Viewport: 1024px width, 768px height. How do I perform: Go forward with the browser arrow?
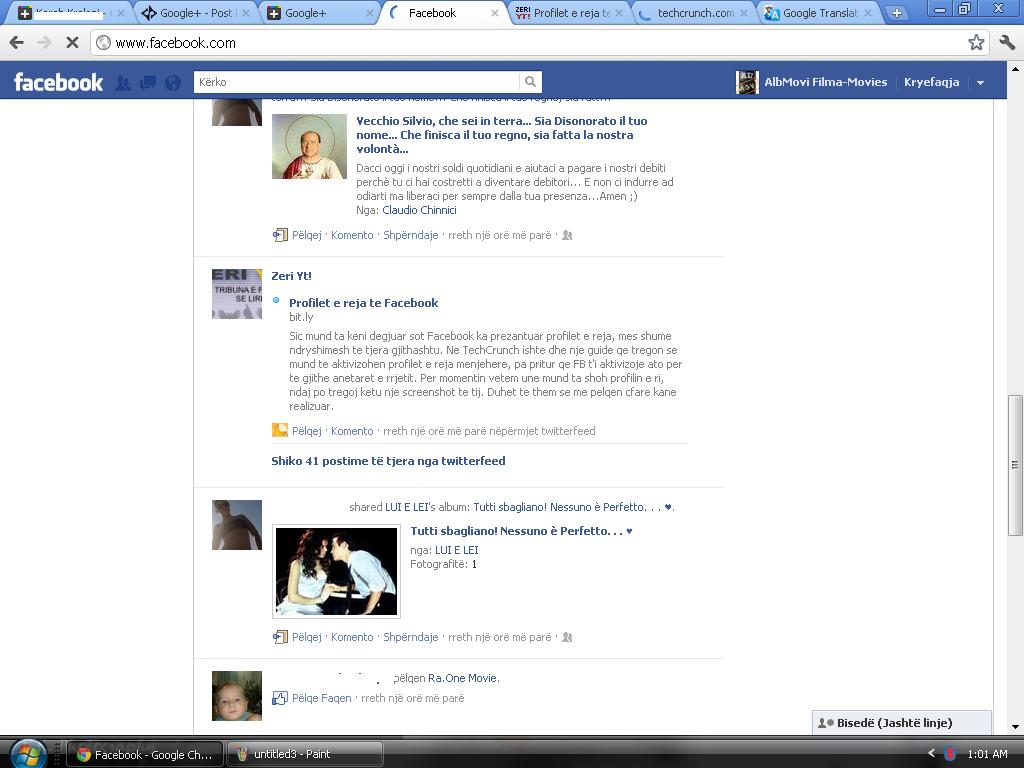pyautogui.click(x=44, y=42)
